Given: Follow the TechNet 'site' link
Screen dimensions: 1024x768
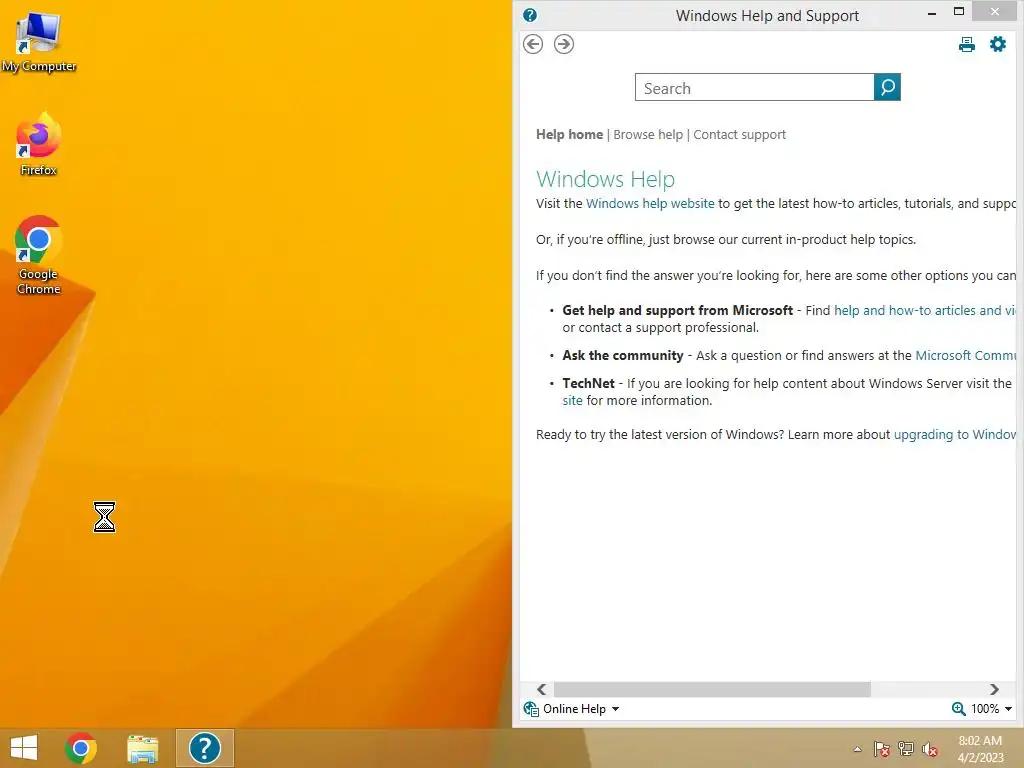Looking at the screenshot, I should click(x=572, y=401).
